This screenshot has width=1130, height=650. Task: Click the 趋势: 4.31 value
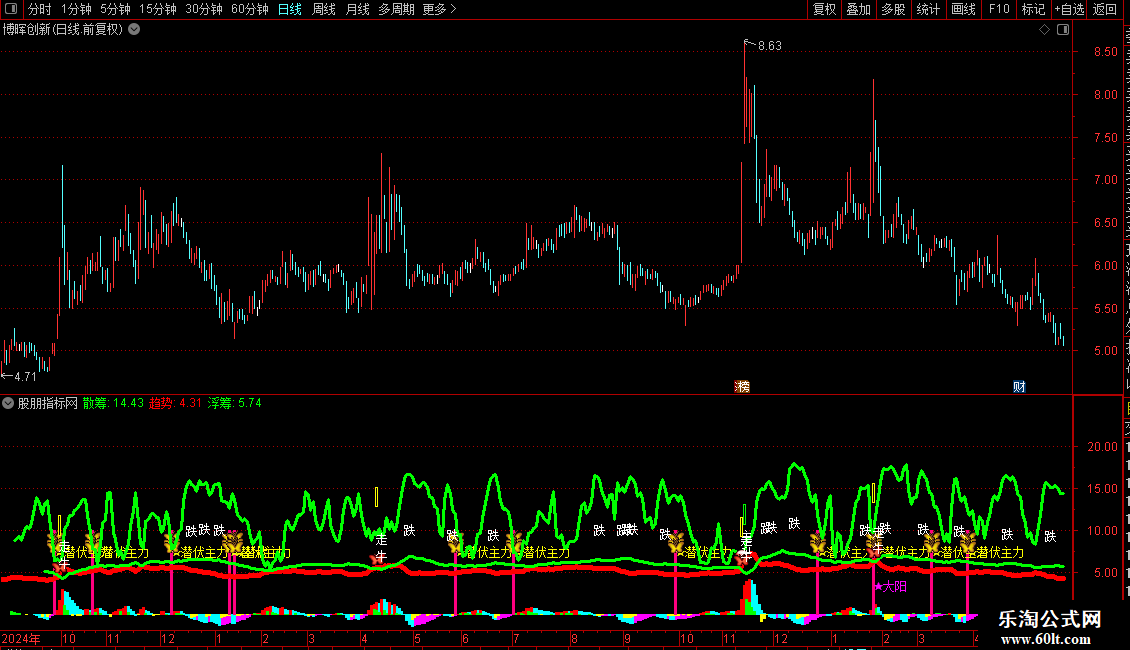175,404
